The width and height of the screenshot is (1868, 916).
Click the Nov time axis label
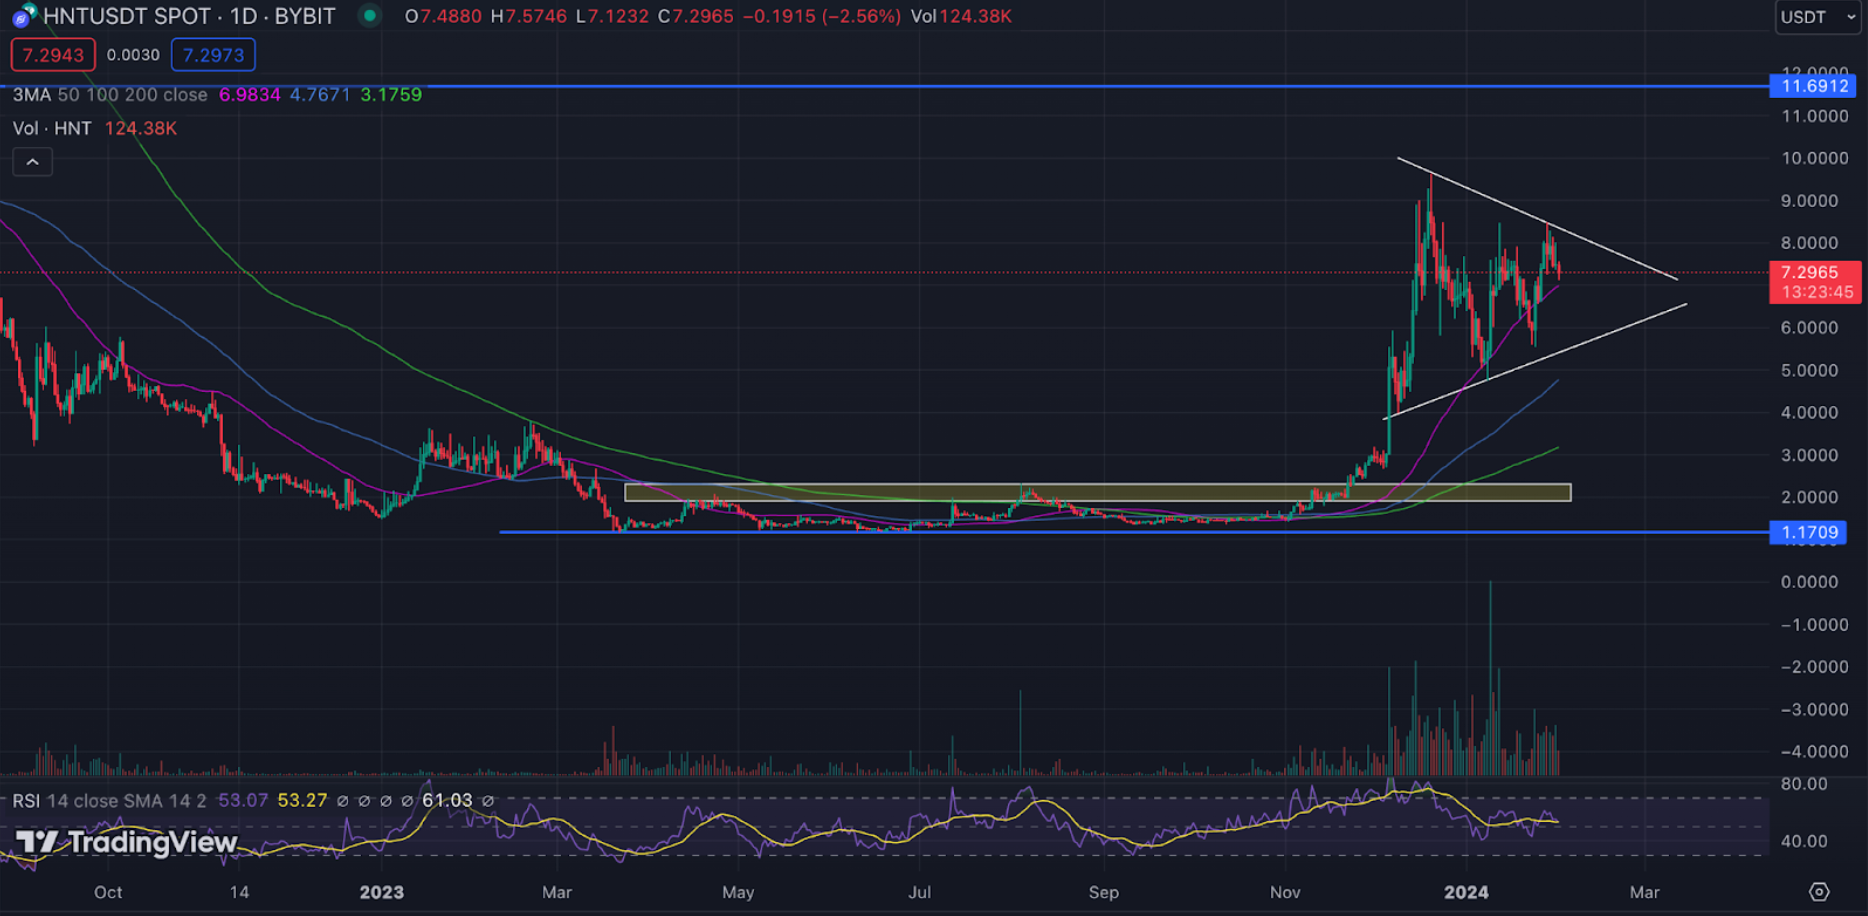[1285, 892]
